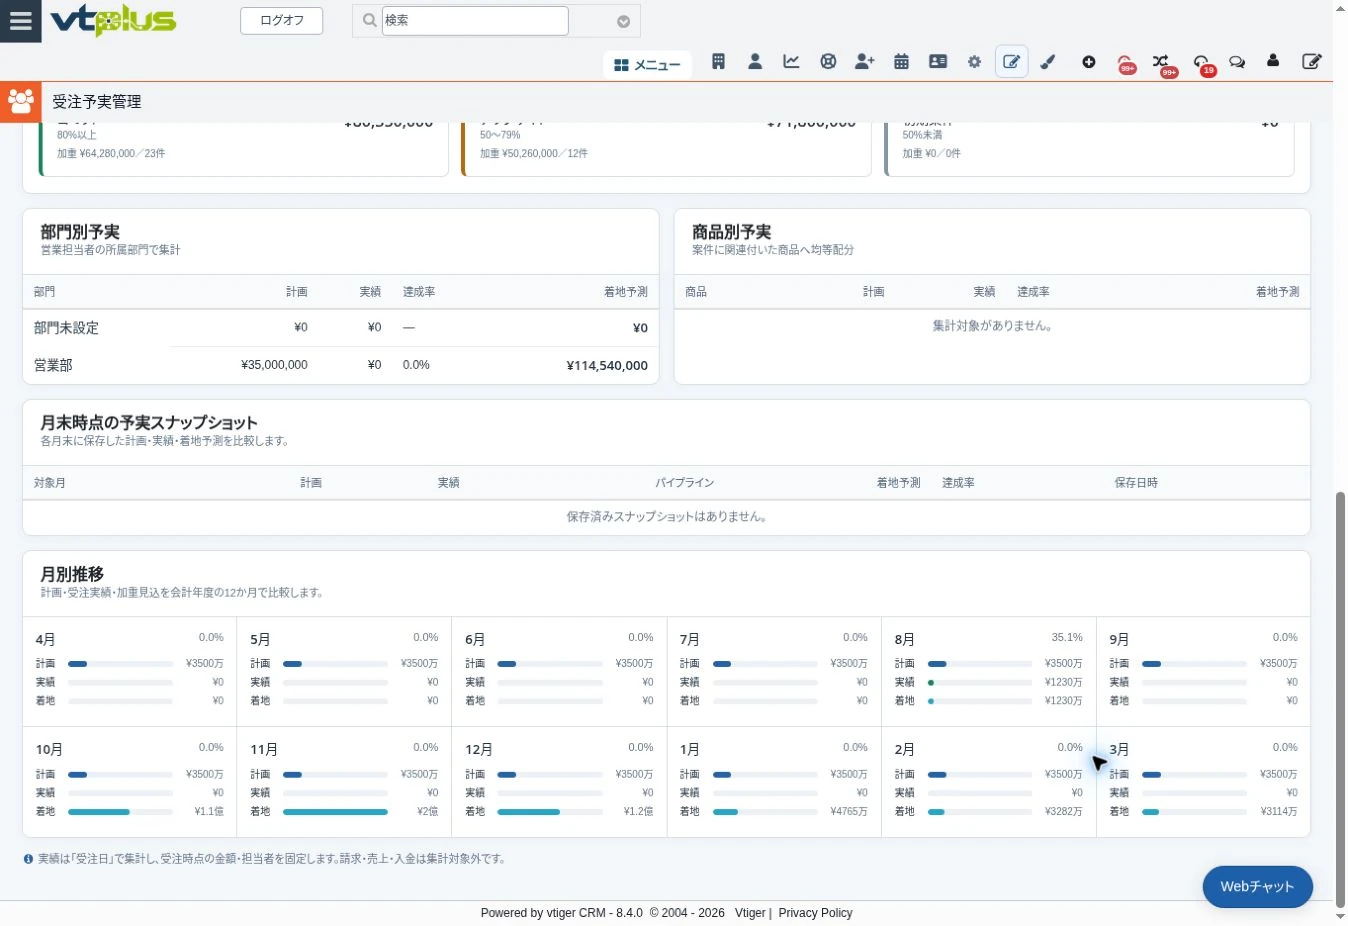This screenshot has height=926, width=1348.
Task: Open the Organizations building icon
Action: pyautogui.click(x=718, y=62)
